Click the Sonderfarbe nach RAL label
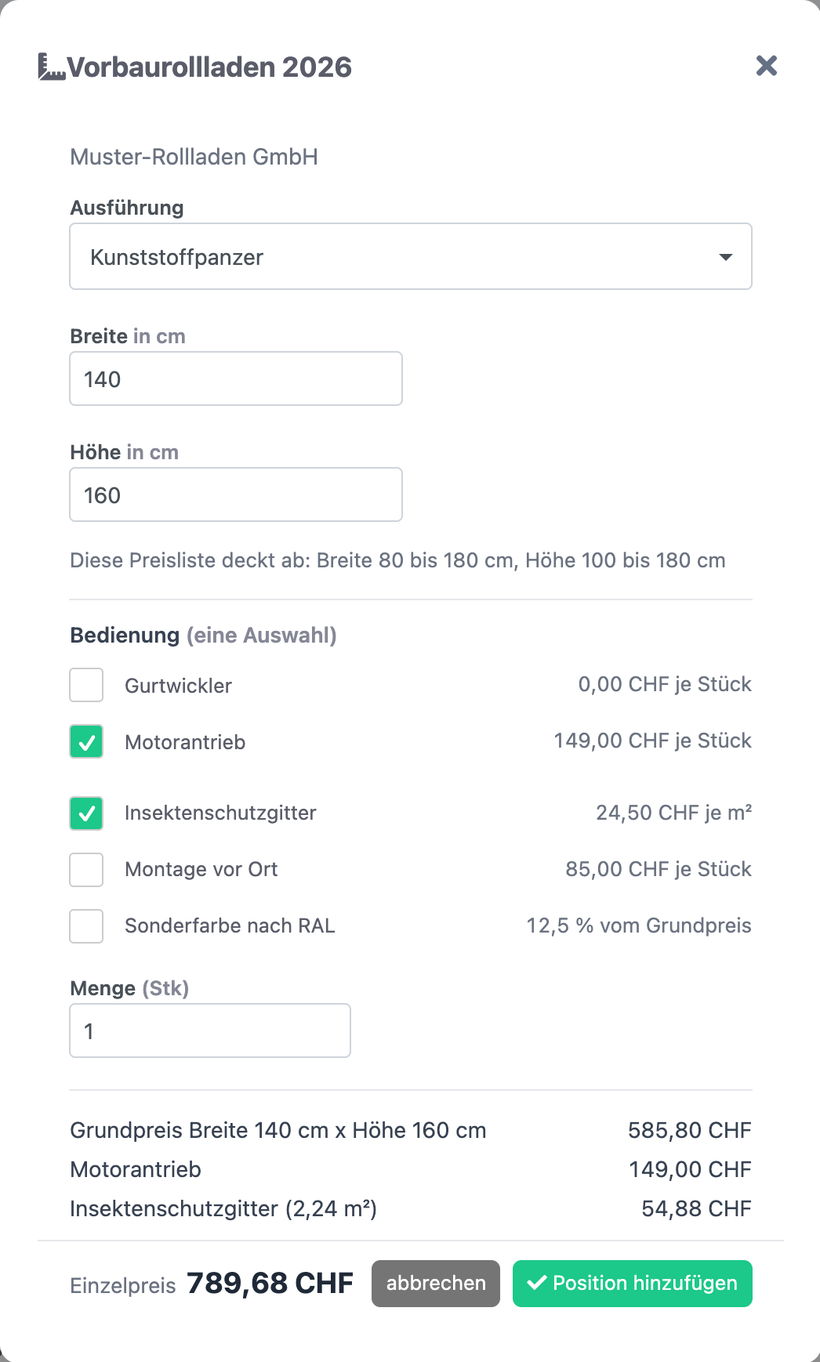 click(x=230, y=926)
